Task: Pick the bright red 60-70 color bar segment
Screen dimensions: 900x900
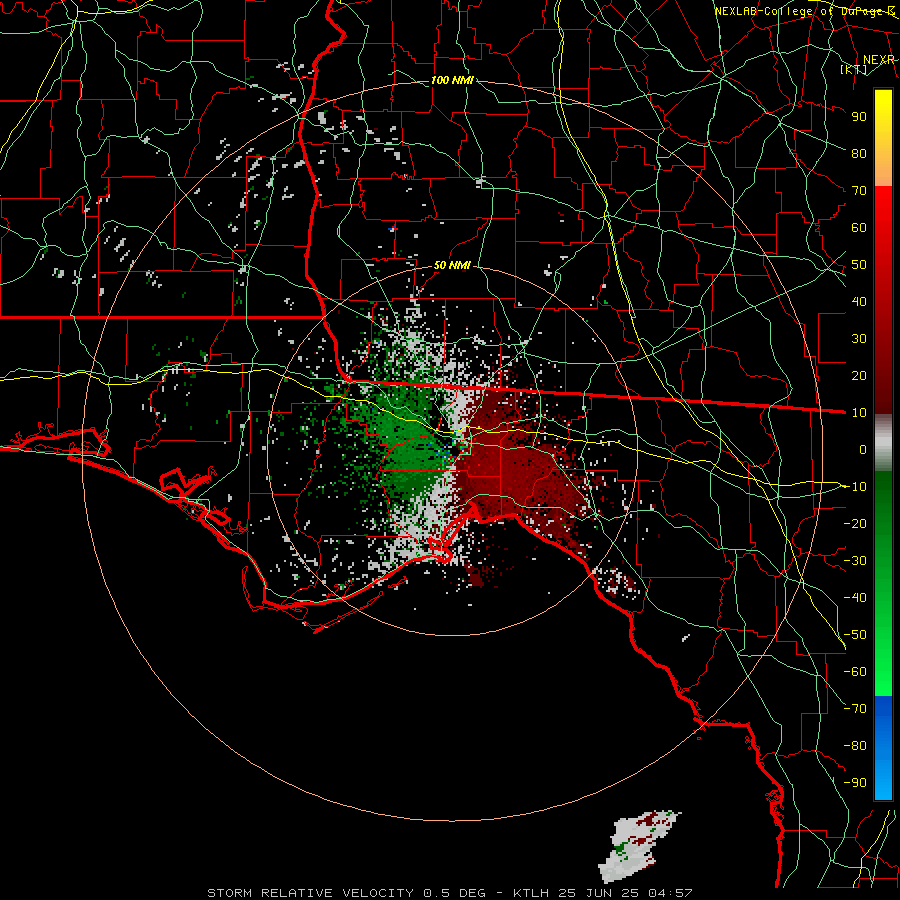Action: [x=883, y=208]
